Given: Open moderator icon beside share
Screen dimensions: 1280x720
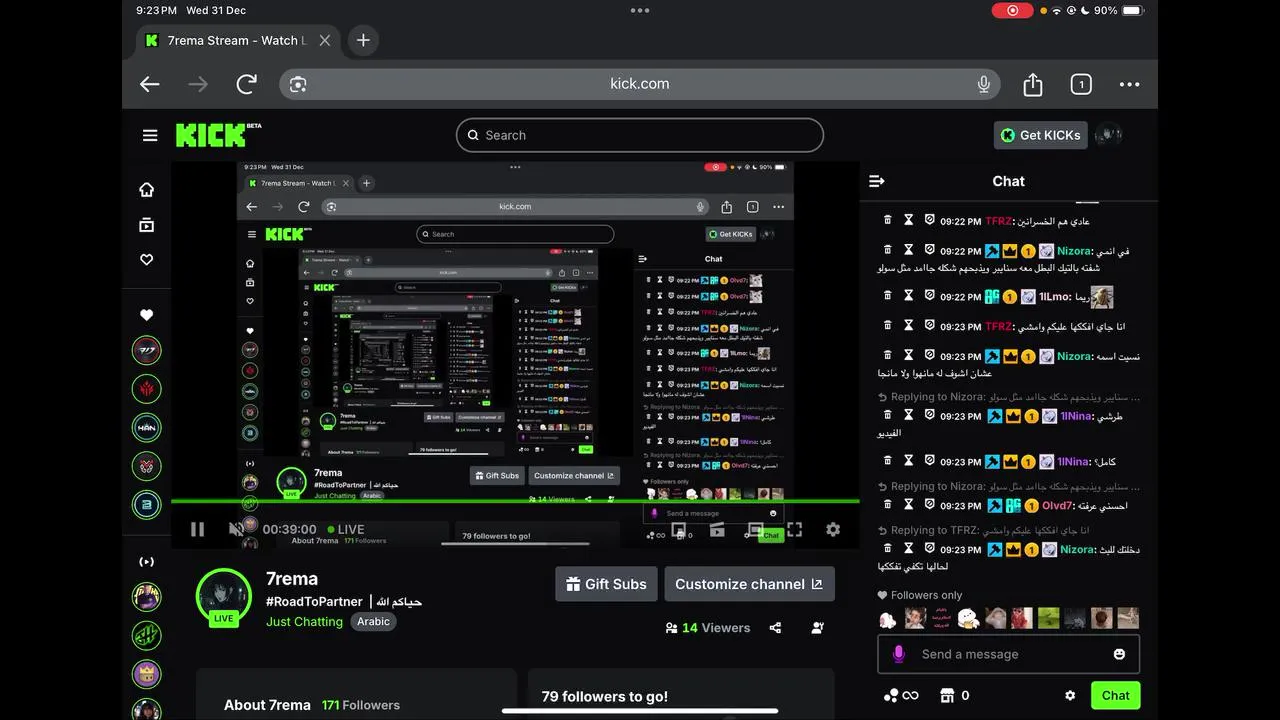Looking at the screenshot, I should [x=818, y=628].
